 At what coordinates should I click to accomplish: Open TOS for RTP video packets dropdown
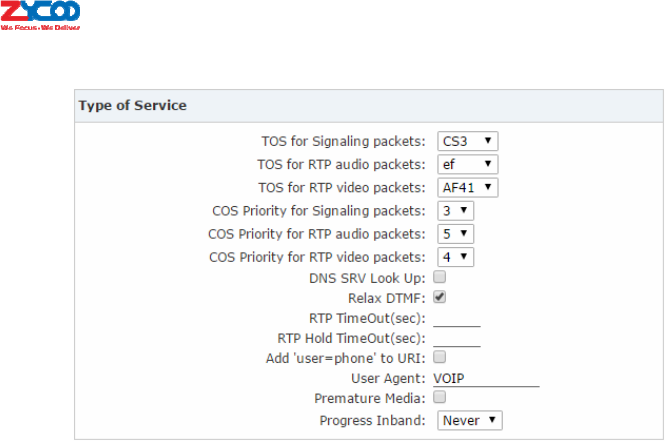(468, 187)
